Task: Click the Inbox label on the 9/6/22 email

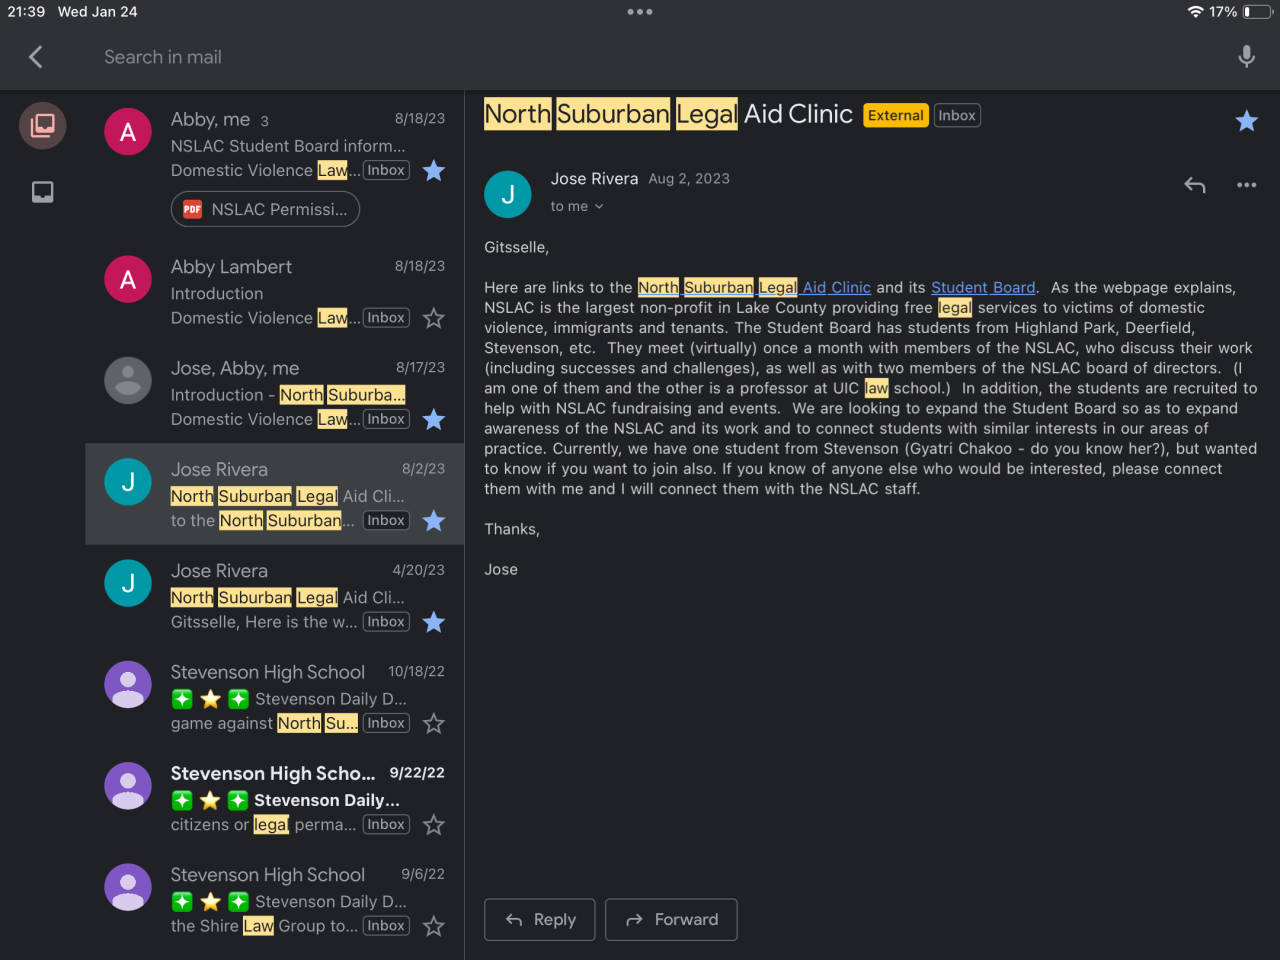Action: coord(386,926)
